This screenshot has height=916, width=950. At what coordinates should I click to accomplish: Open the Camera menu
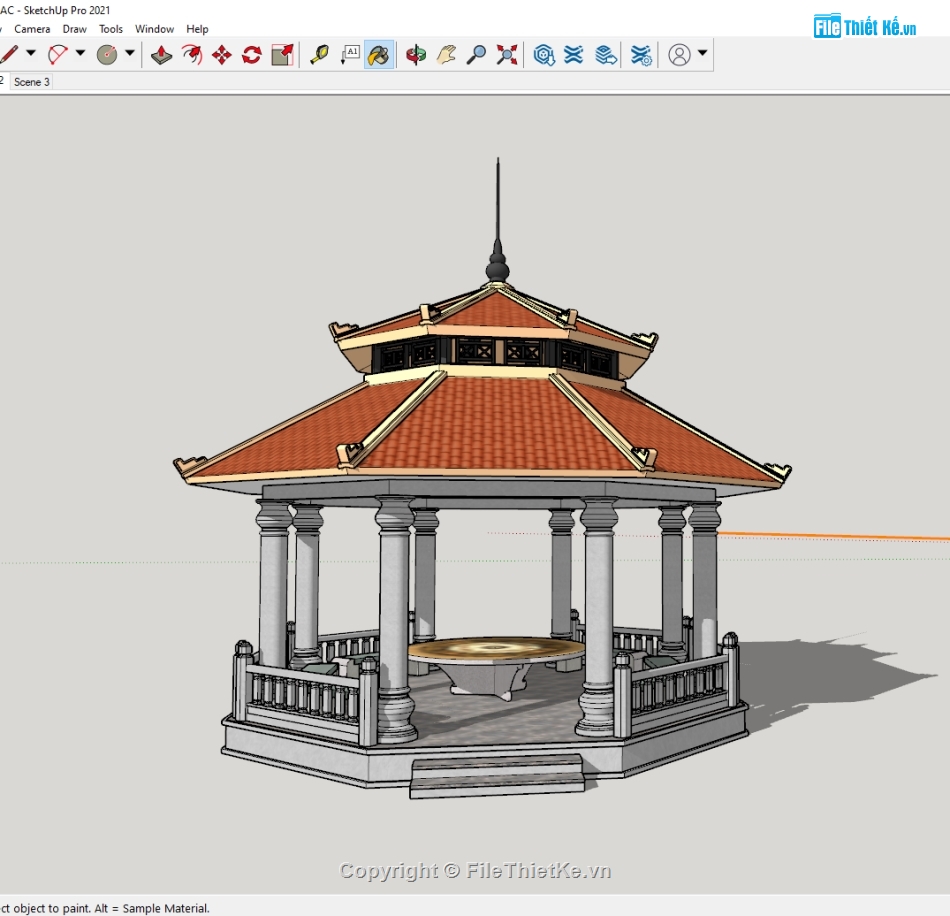tap(32, 29)
